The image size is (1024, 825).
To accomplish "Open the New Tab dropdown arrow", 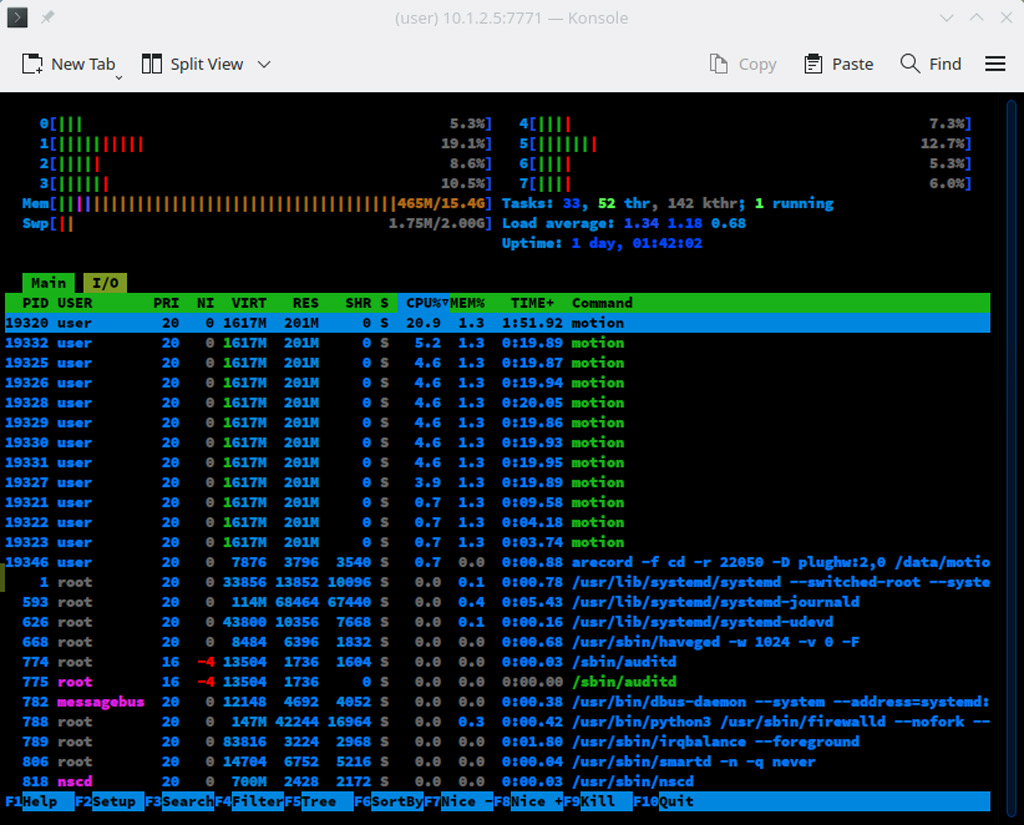I will 119,78.
